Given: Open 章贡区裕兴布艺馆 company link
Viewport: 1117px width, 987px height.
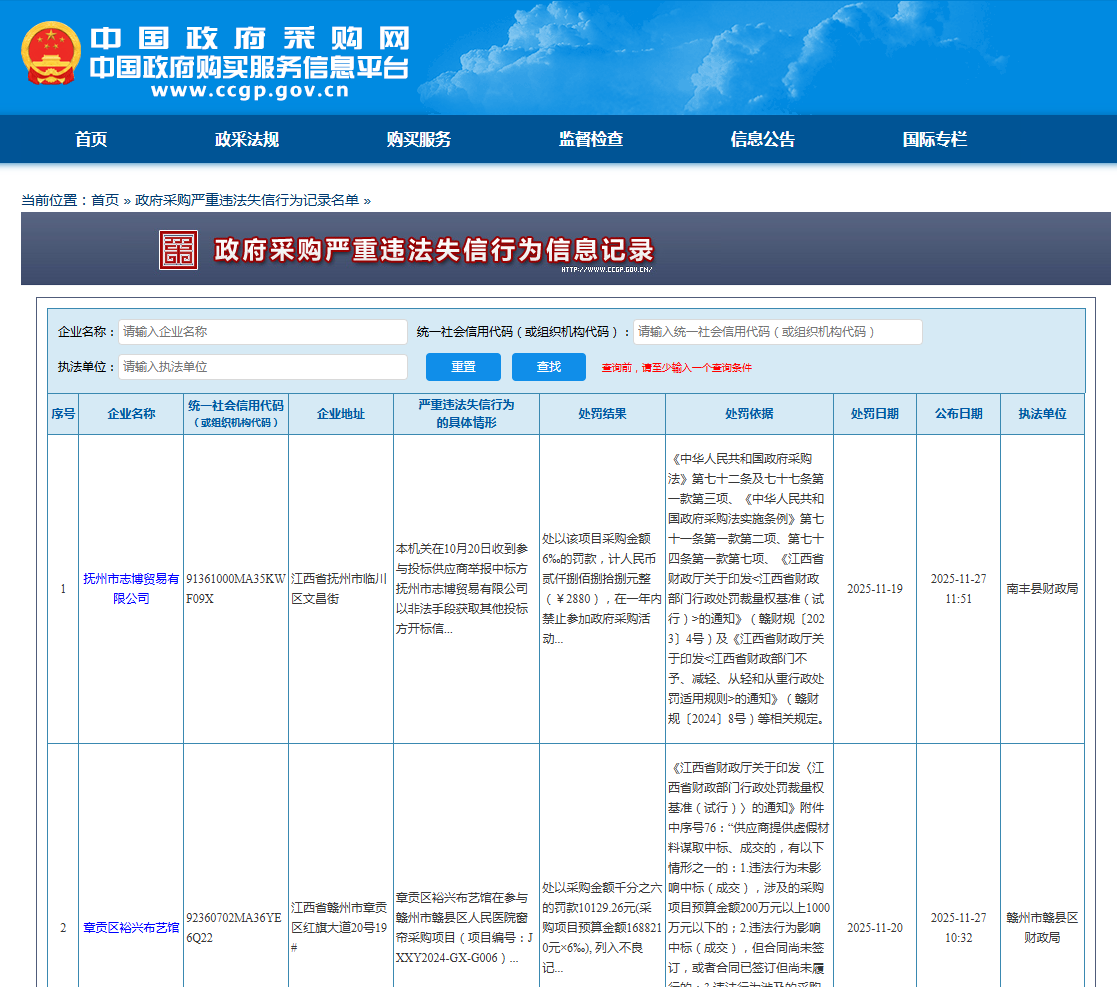Looking at the screenshot, I should 131,928.
